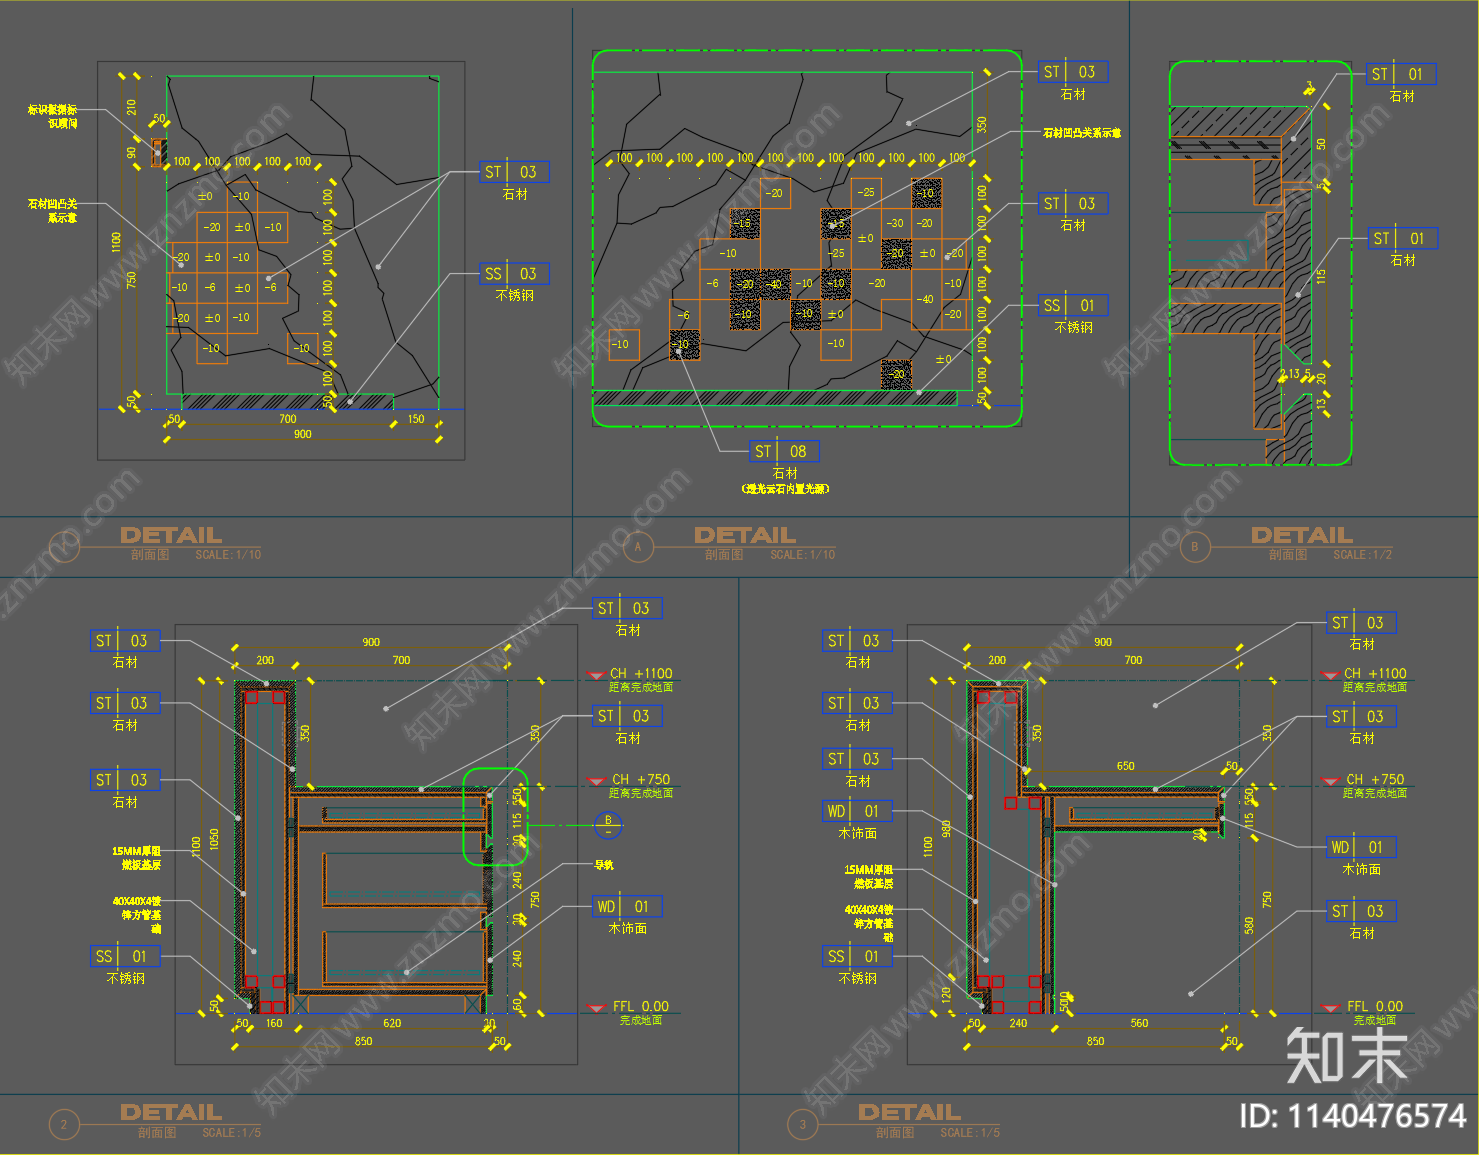Click the circled 3 detail title marker
This screenshot has height=1155, width=1479.
(x=802, y=1124)
